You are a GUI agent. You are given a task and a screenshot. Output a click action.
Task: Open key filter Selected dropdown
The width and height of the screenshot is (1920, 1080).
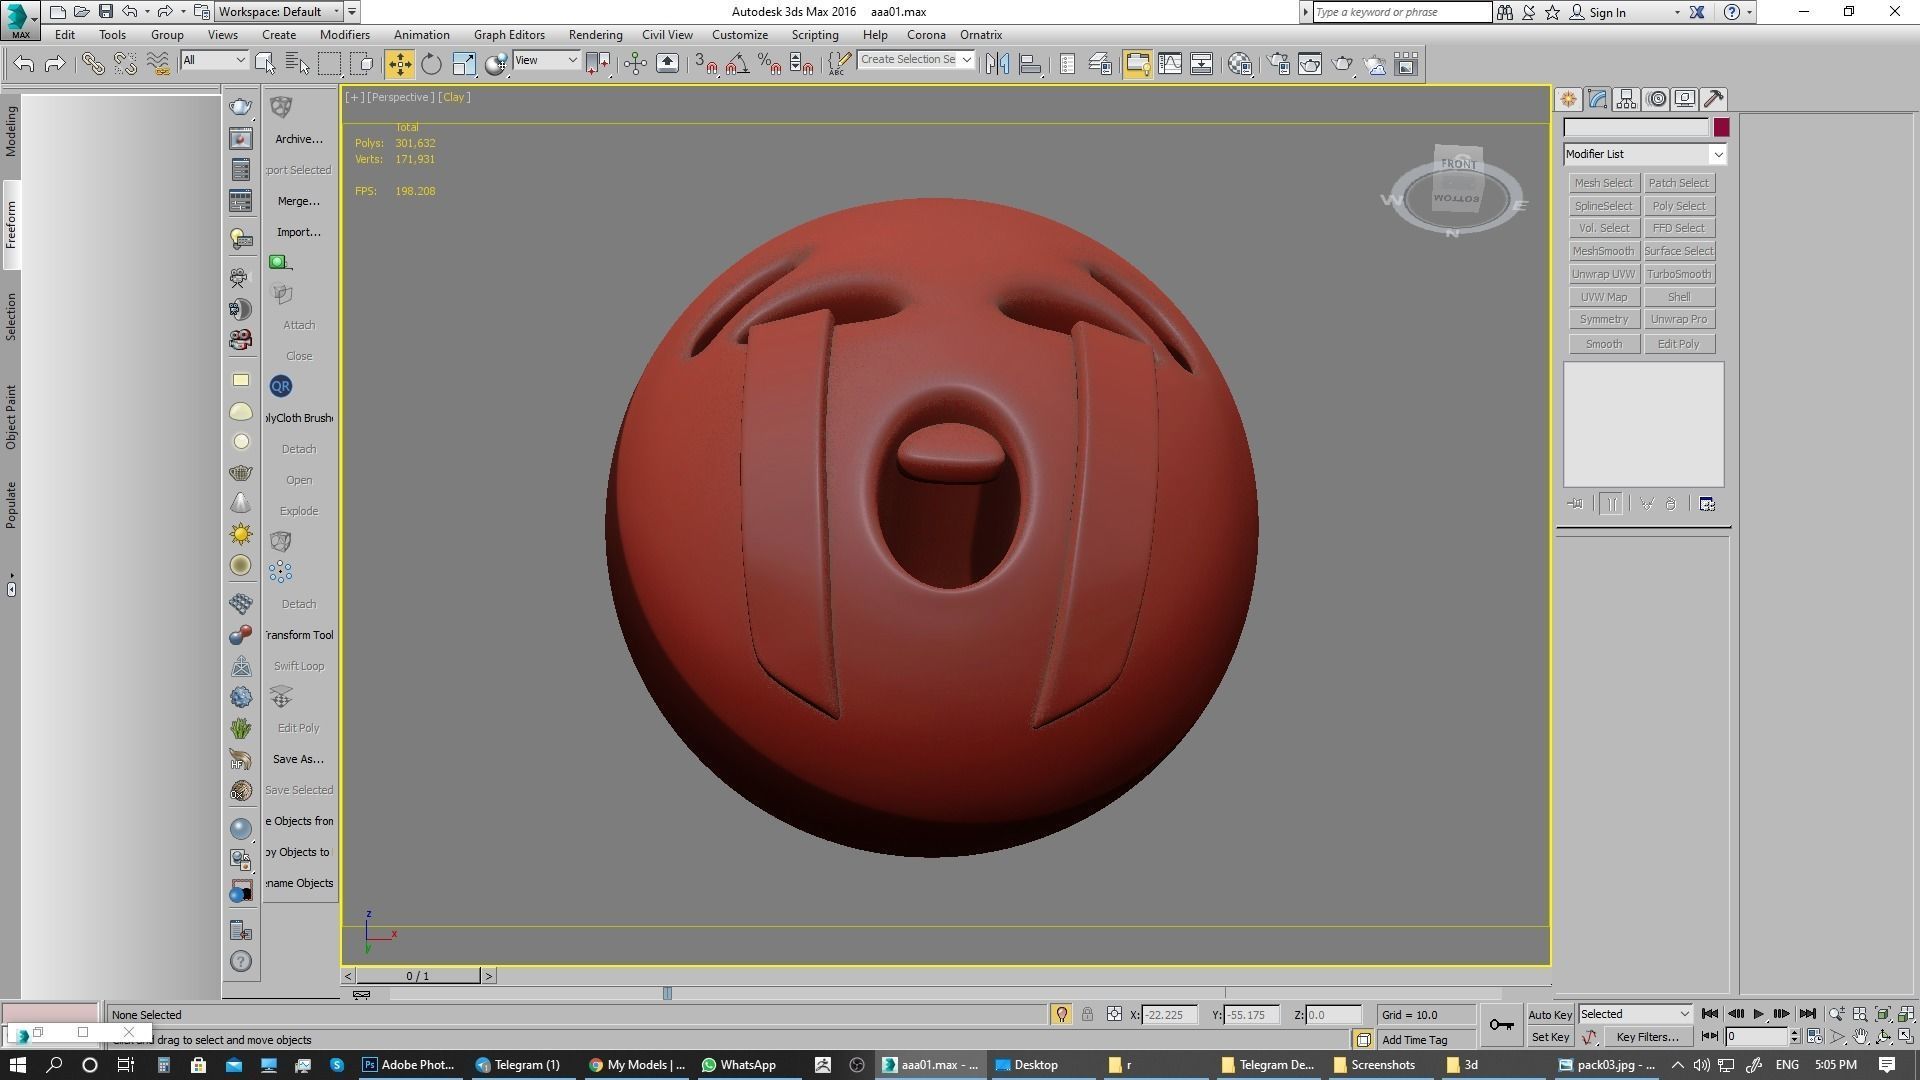click(x=1635, y=1014)
